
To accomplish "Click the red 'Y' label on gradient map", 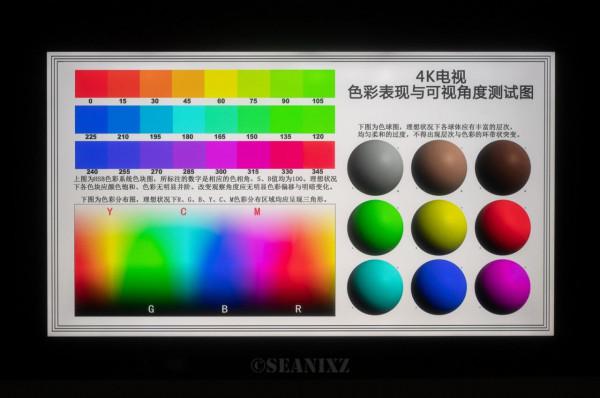I will [x=110, y=212].
